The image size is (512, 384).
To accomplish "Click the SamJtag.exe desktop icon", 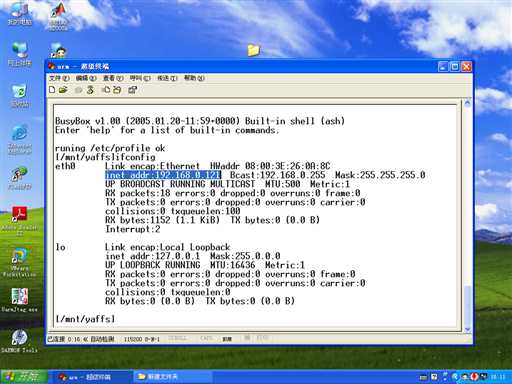I will coord(20,300).
